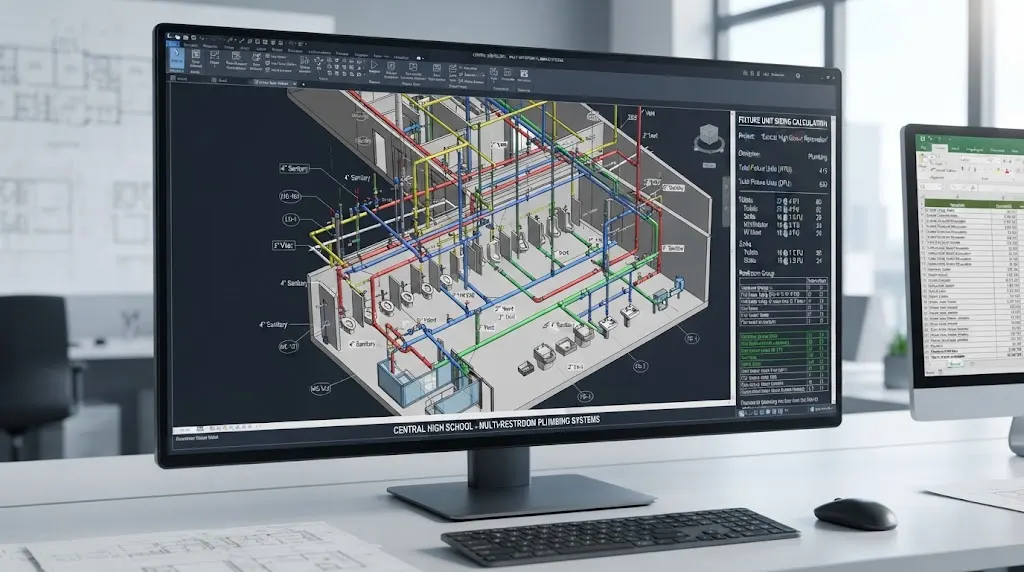Select the highlighted arrow tool in ribbon
Image resolution: width=1024 pixels, height=572 pixels.
(177, 60)
